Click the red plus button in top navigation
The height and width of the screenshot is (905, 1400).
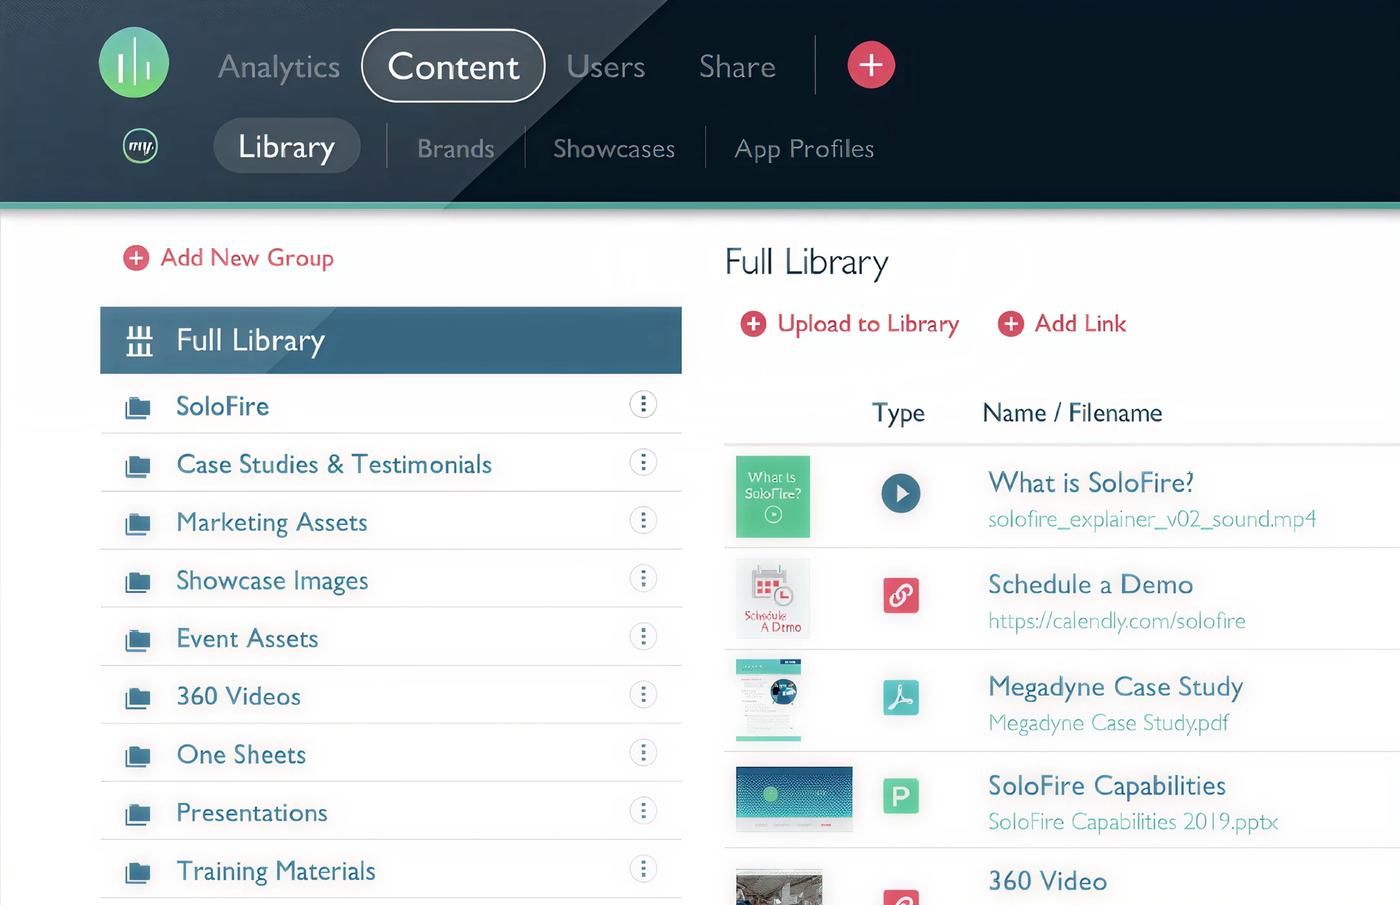point(871,65)
